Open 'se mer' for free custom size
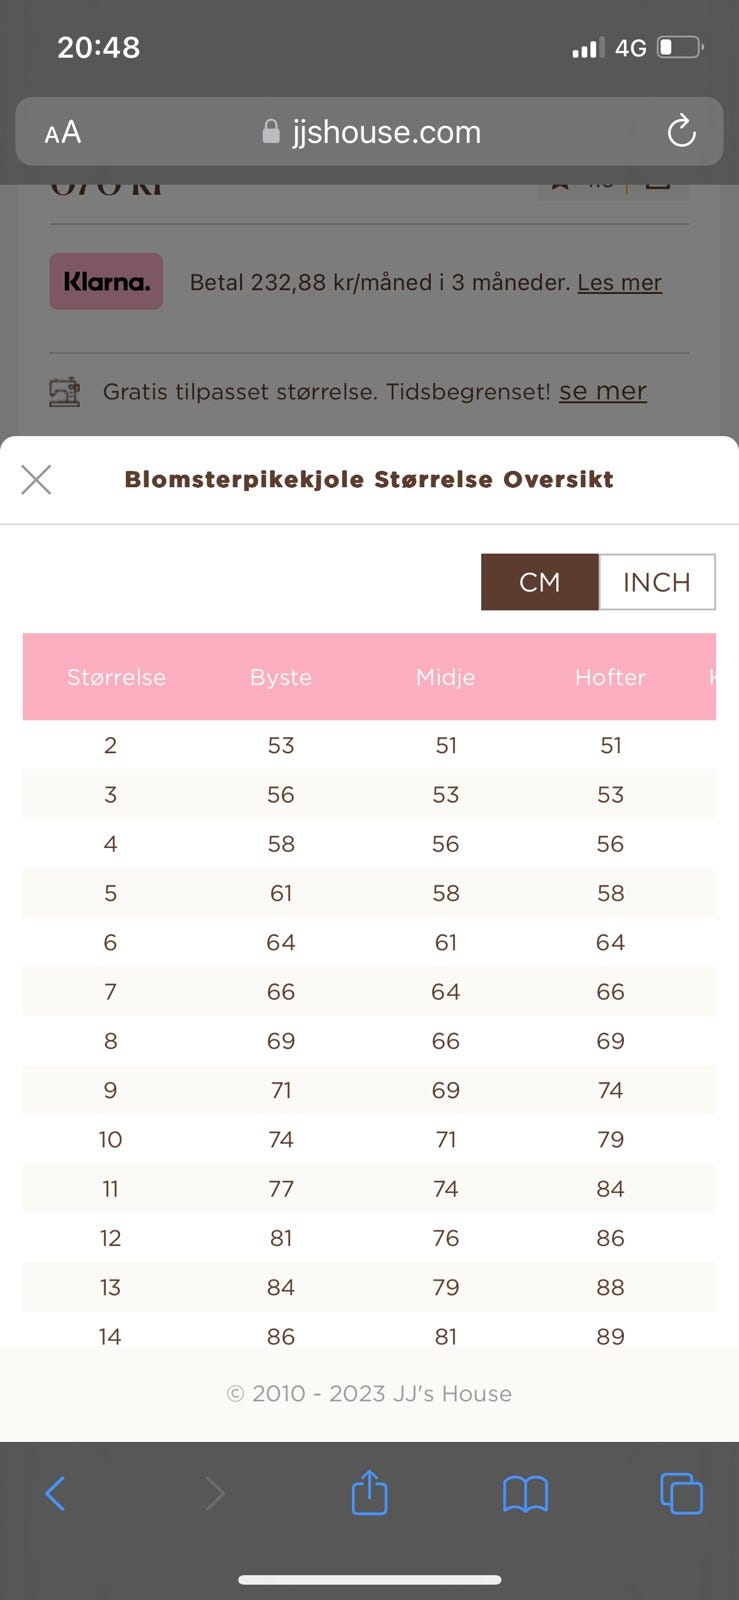The width and height of the screenshot is (739, 1600). tap(603, 391)
